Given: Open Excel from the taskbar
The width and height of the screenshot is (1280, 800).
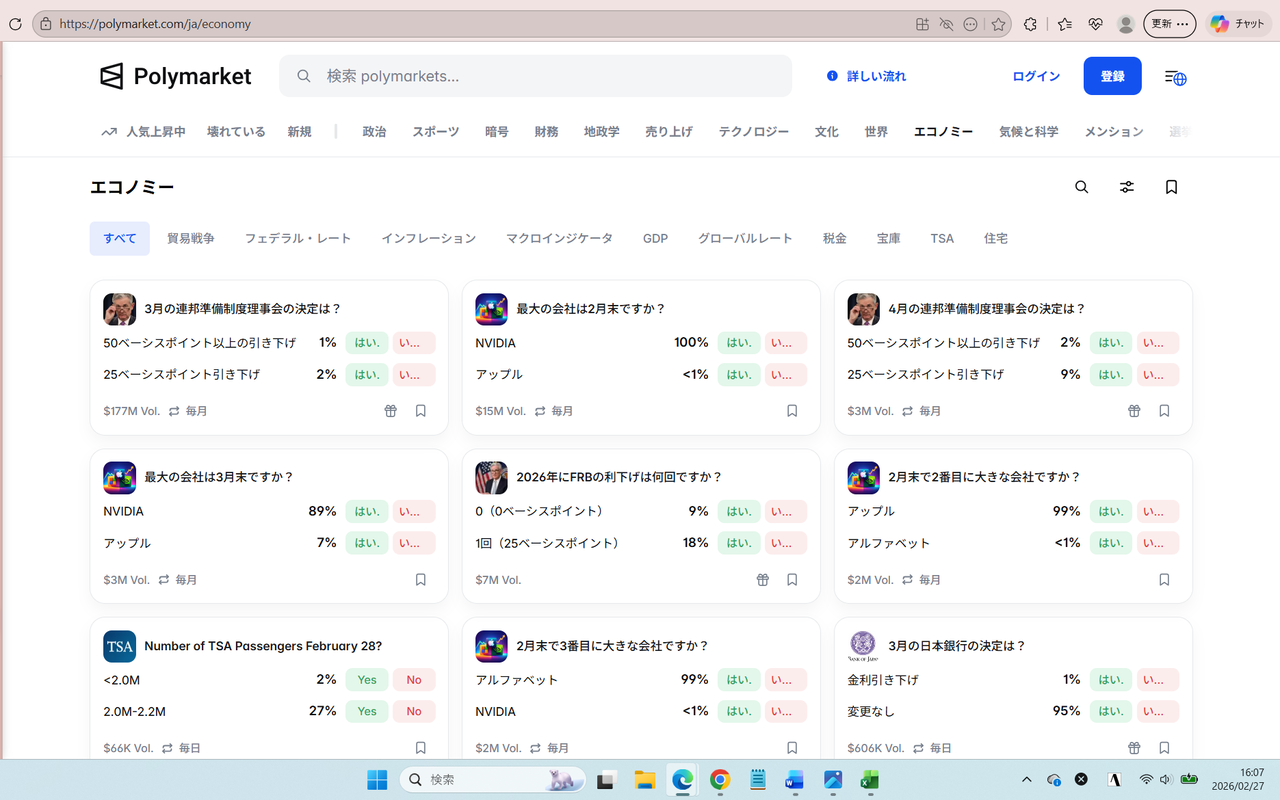Looking at the screenshot, I should tap(870, 780).
